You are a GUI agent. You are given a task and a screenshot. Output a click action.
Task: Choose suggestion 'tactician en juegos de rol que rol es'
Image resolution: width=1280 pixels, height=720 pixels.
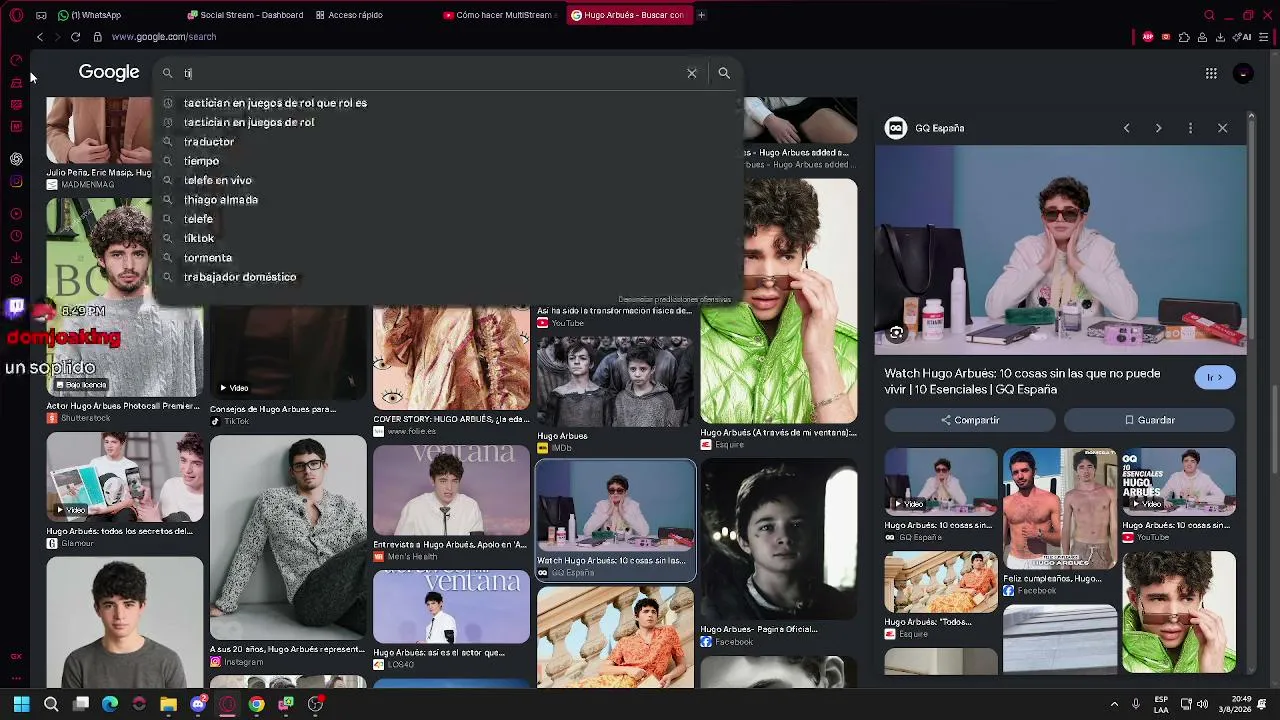[275, 103]
